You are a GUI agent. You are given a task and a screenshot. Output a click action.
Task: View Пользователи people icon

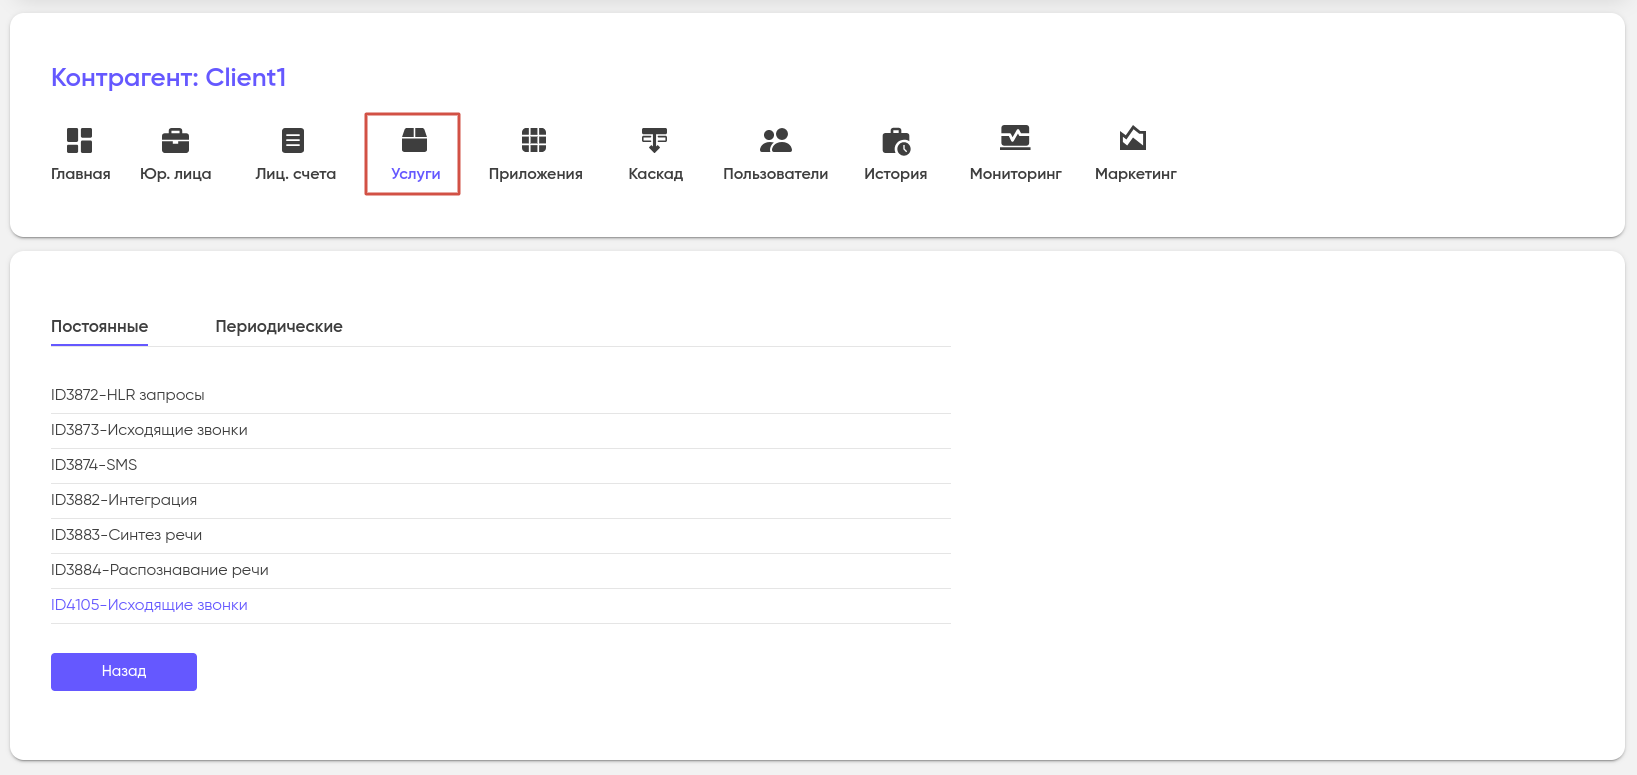pyautogui.click(x=775, y=140)
